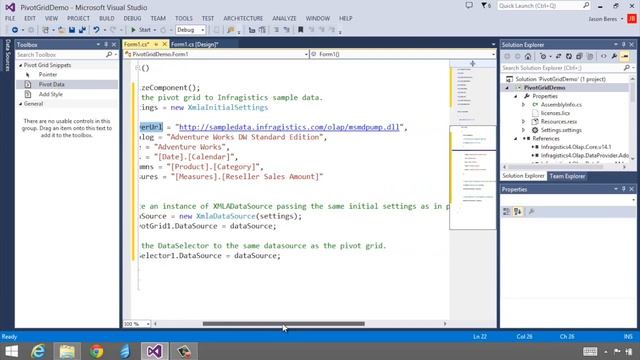Click the Save icon in main toolbar
Screen dimensions: 640x360
pos(72,30)
